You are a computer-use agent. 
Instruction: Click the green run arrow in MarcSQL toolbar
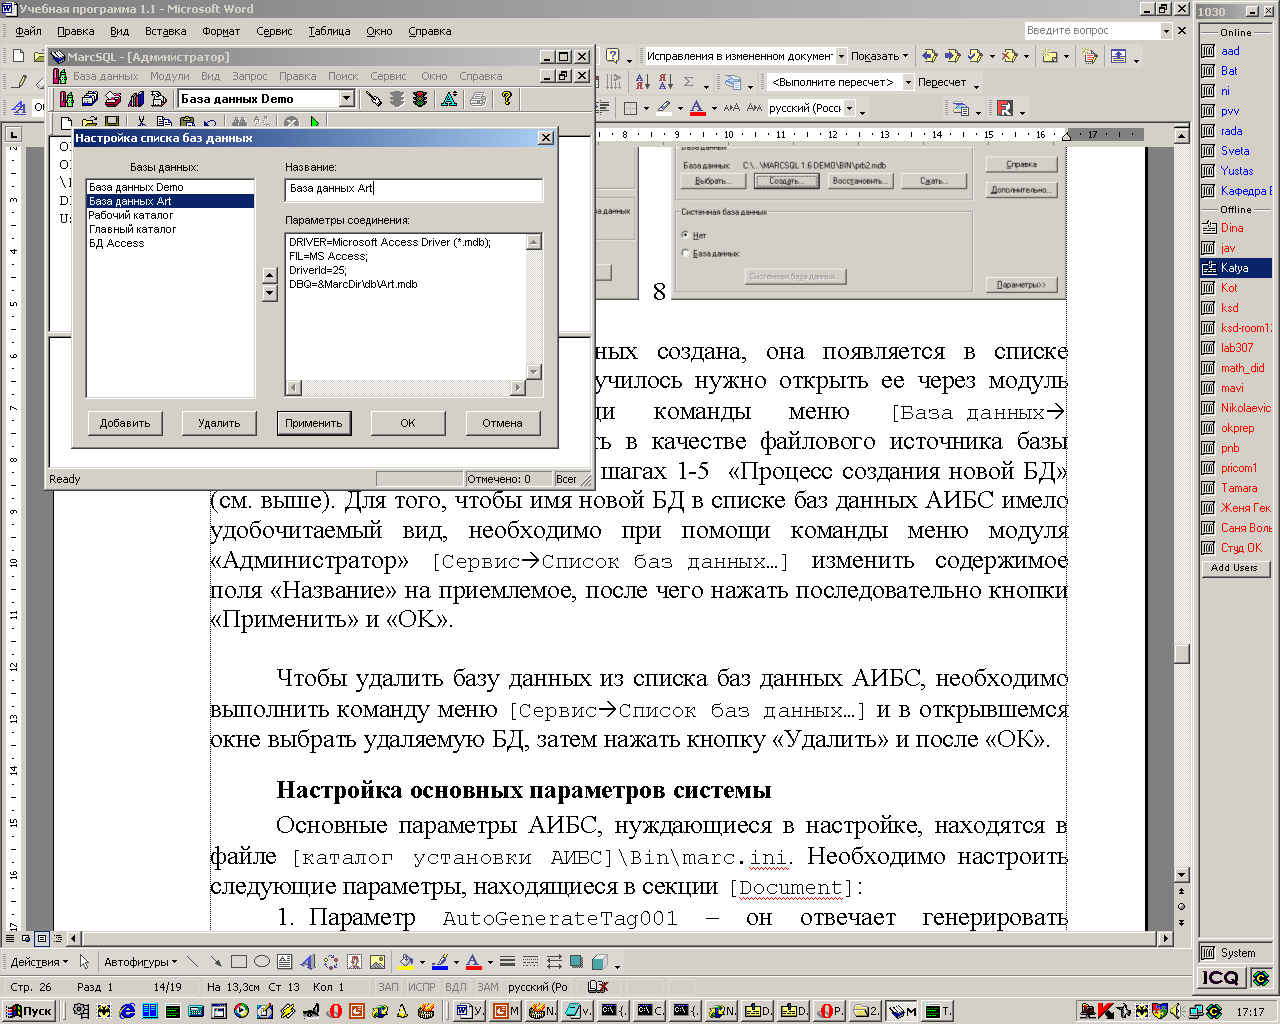[x=314, y=122]
